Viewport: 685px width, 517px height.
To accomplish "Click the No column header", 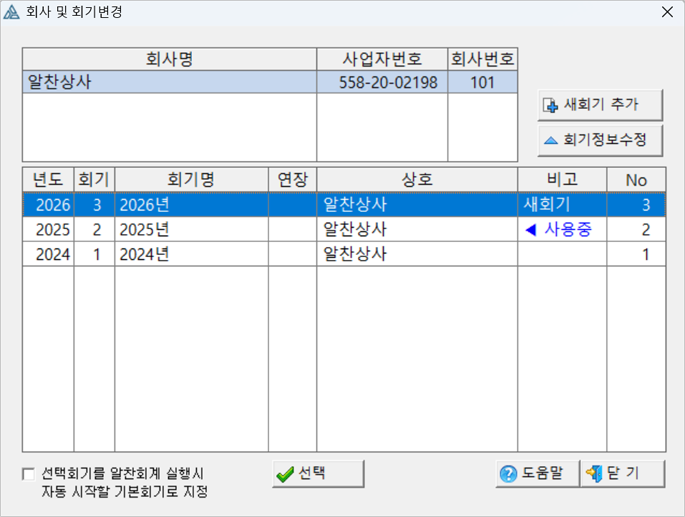I will (636, 180).
